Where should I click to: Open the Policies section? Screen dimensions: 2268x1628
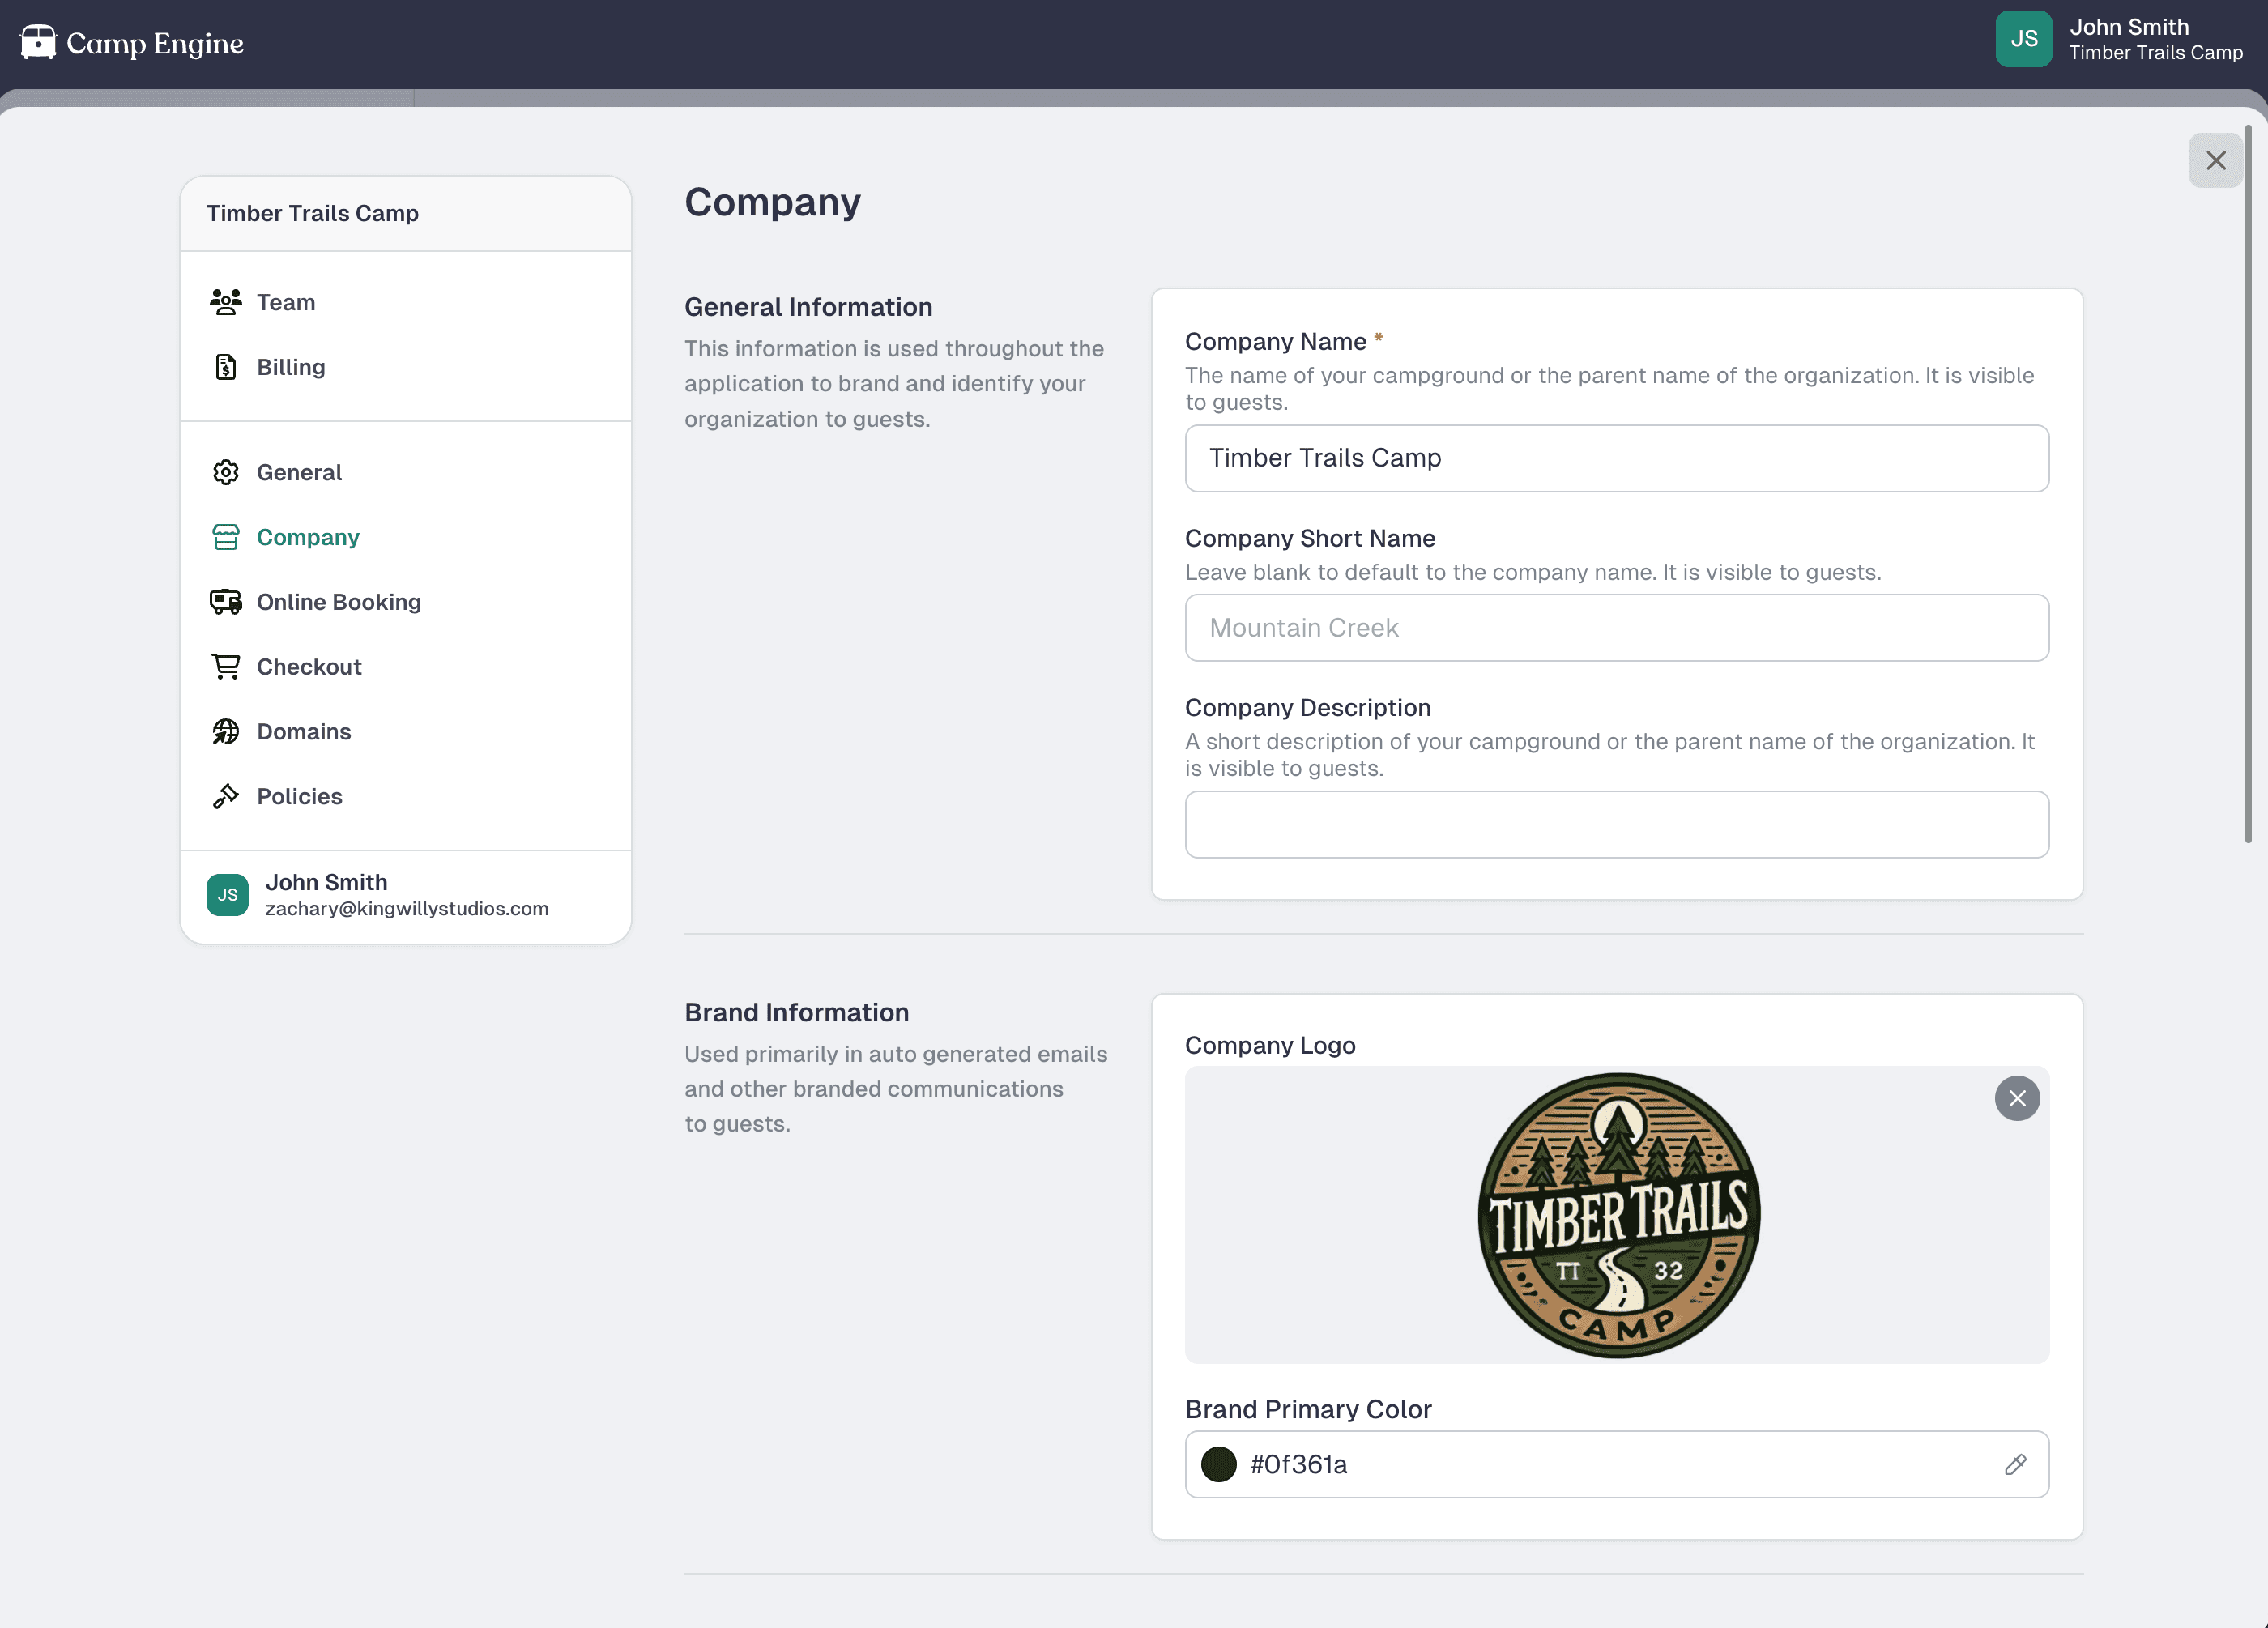point(299,797)
